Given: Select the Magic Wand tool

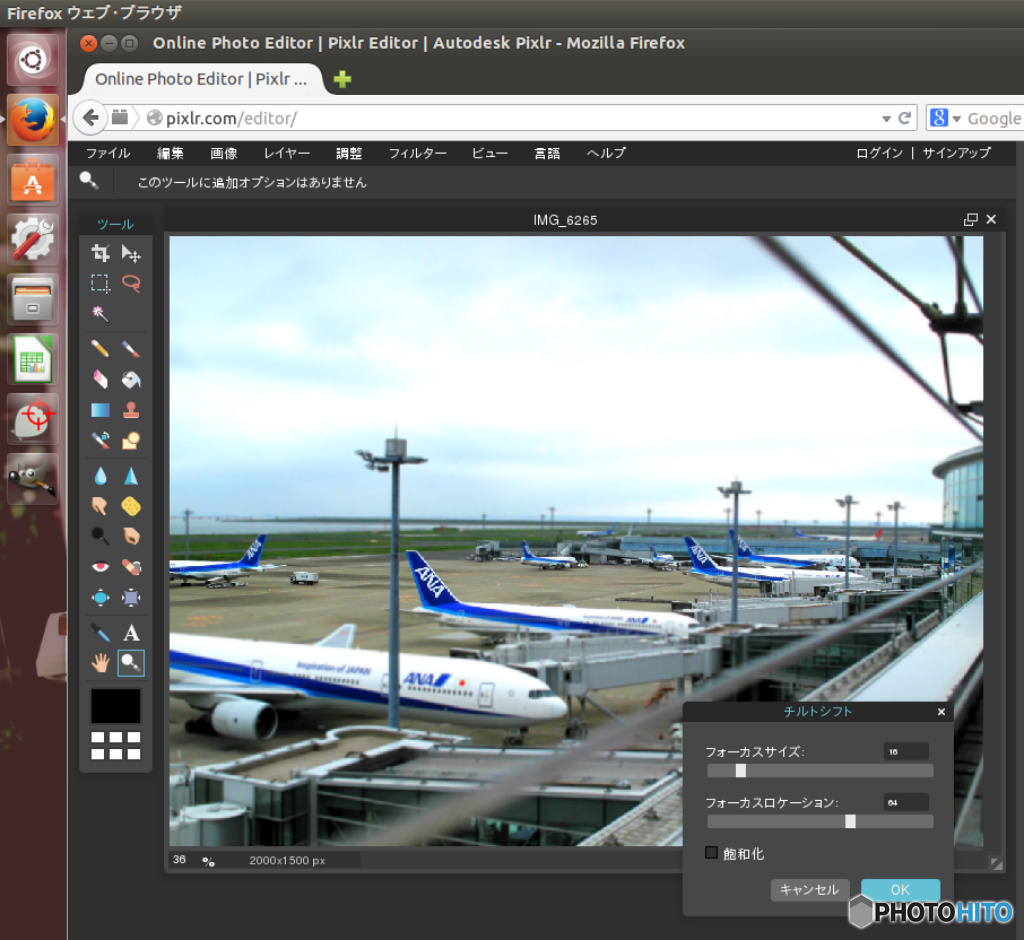Looking at the screenshot, I should 100,313.
